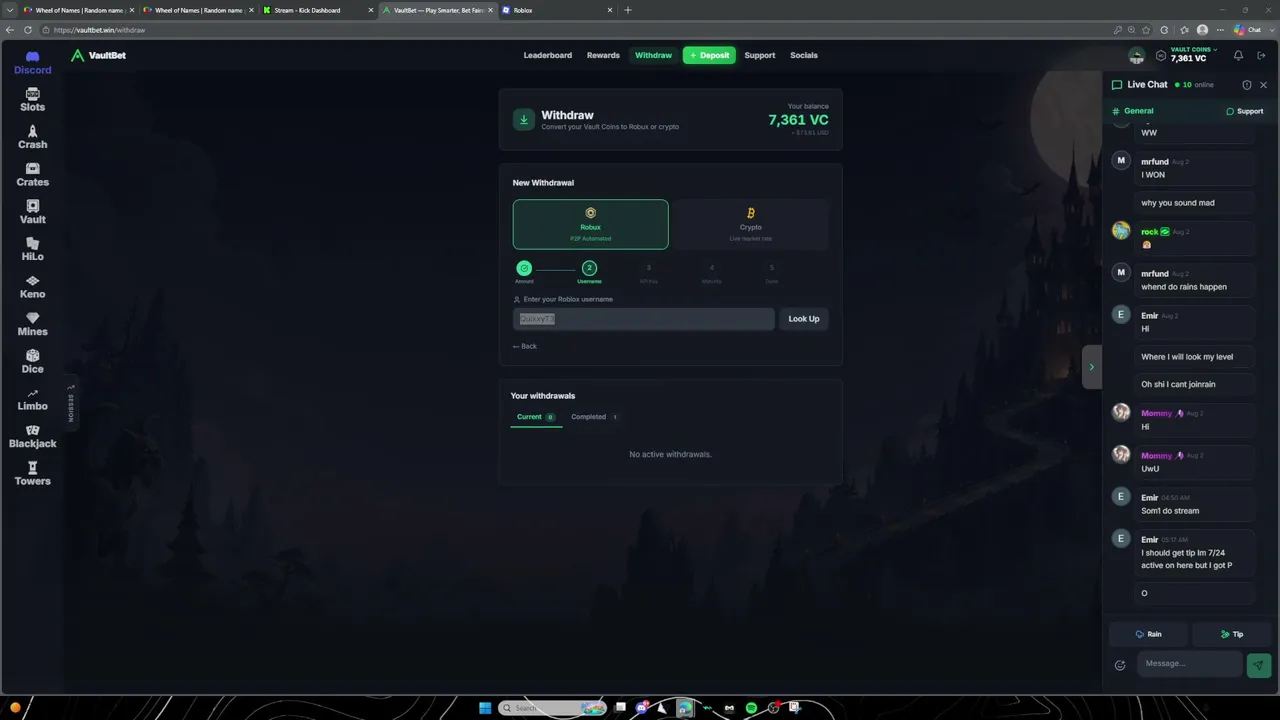Close the Live Chat panel
This screenshot has height=720, width=1280.
pyautogui.click(x=1263, y=85)
